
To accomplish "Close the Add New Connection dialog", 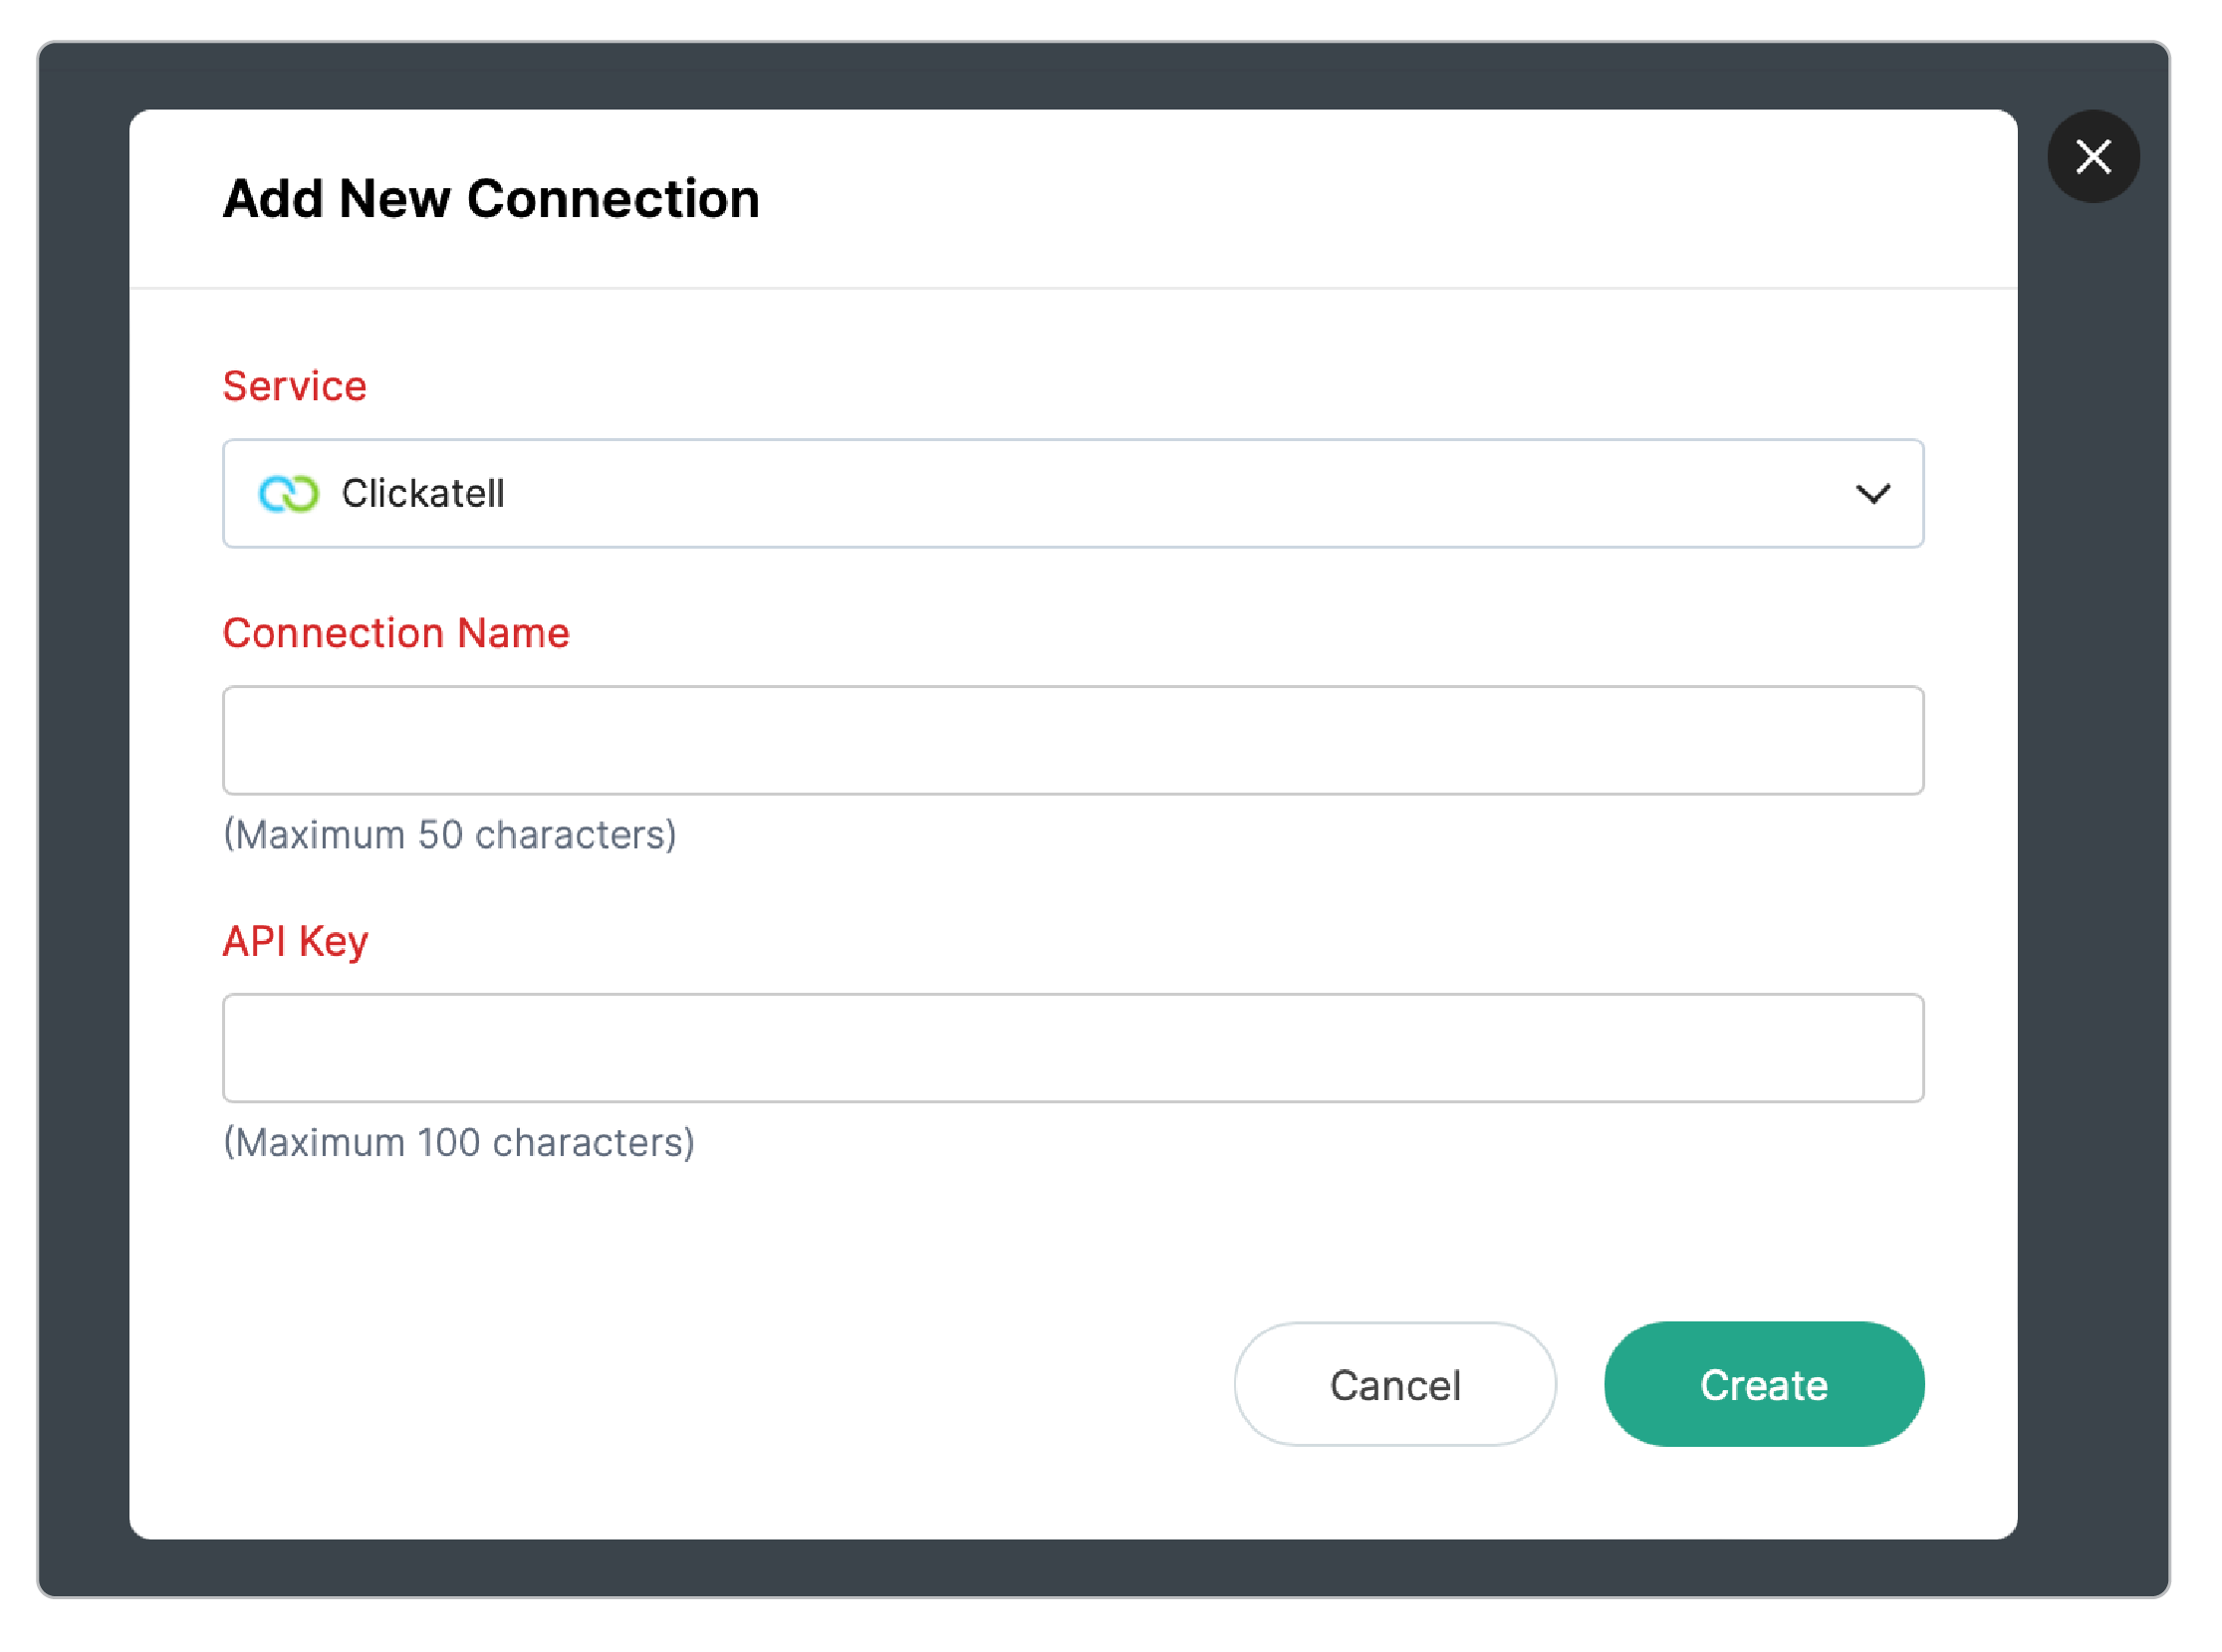I will [2092, 157].
